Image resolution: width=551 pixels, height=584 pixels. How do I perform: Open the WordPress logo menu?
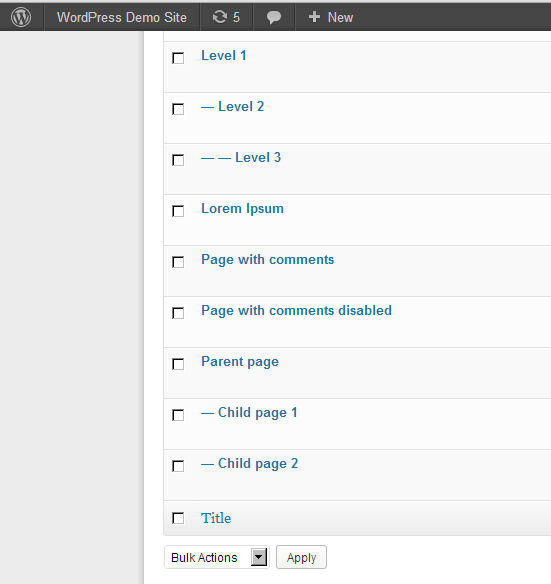[x=21, y=17]
